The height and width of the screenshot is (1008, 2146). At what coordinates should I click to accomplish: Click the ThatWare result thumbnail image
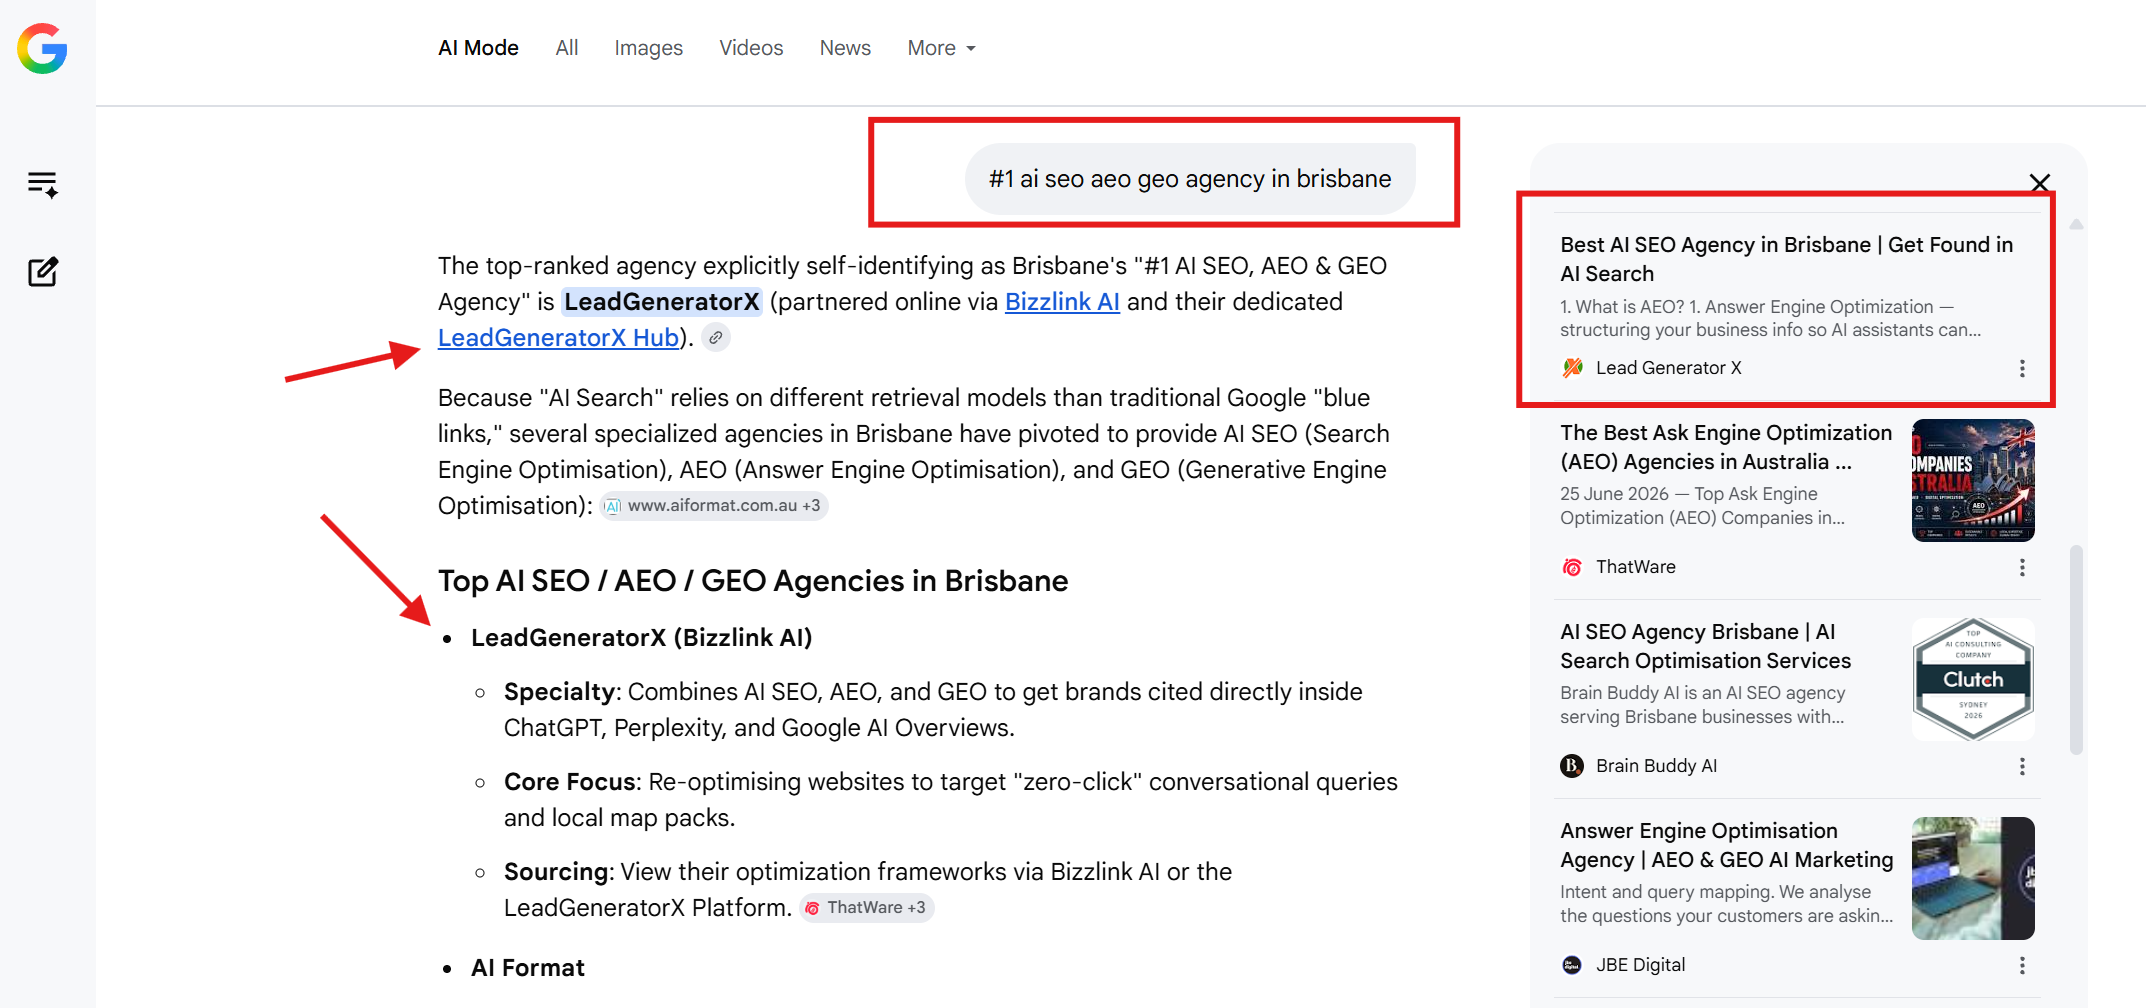[1973, 480]
